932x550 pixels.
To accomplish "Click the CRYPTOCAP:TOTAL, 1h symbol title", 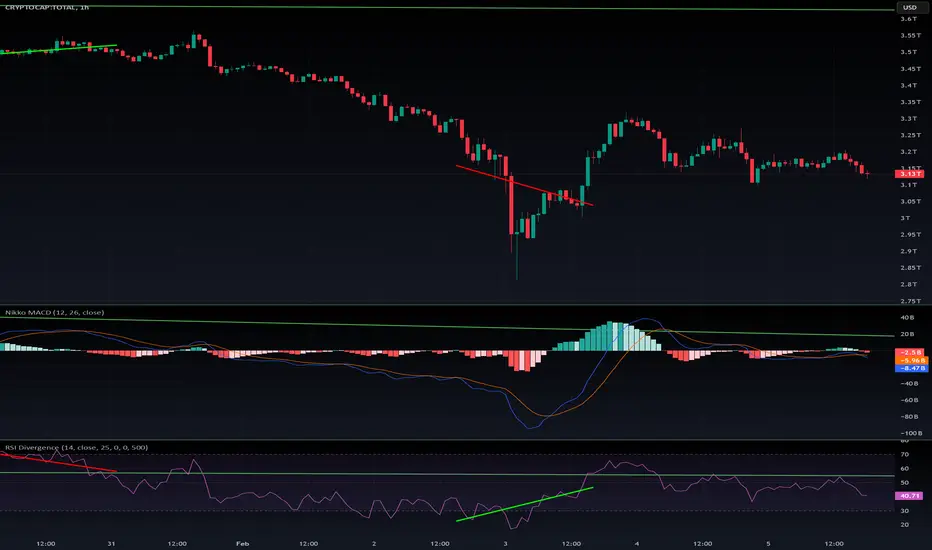I will [47, 7].
